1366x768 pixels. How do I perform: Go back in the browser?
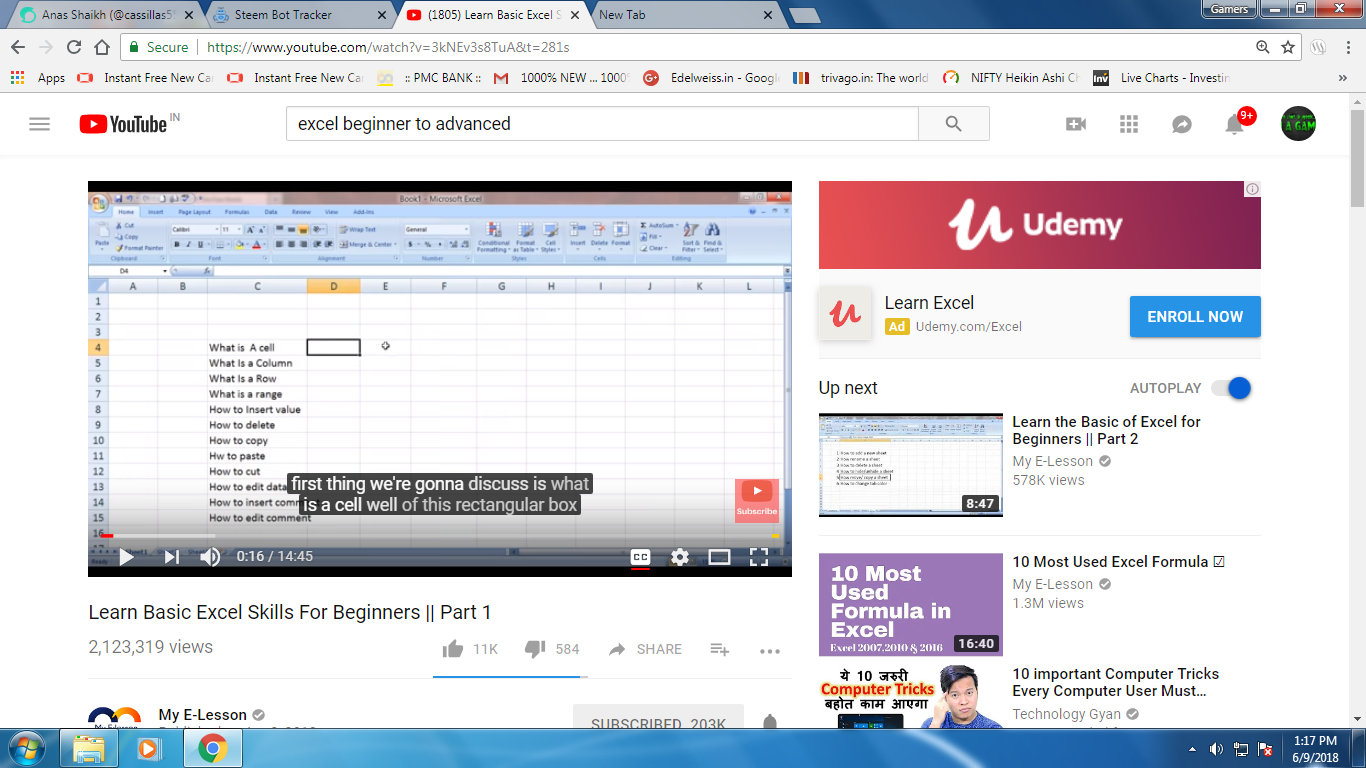click(x=17, y=47)
